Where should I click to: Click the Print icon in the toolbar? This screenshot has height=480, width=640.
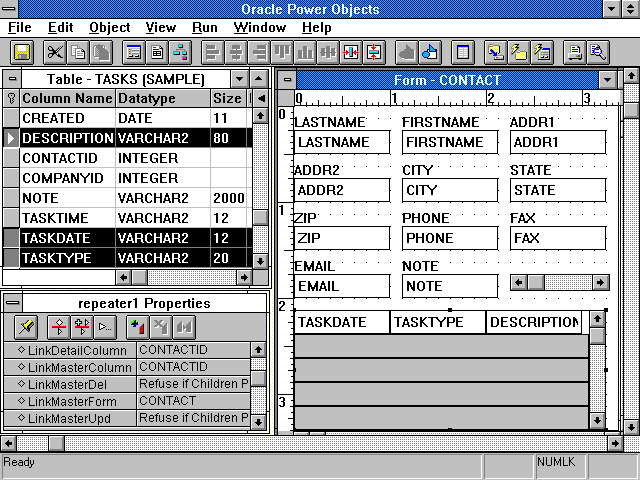[575, 52]
